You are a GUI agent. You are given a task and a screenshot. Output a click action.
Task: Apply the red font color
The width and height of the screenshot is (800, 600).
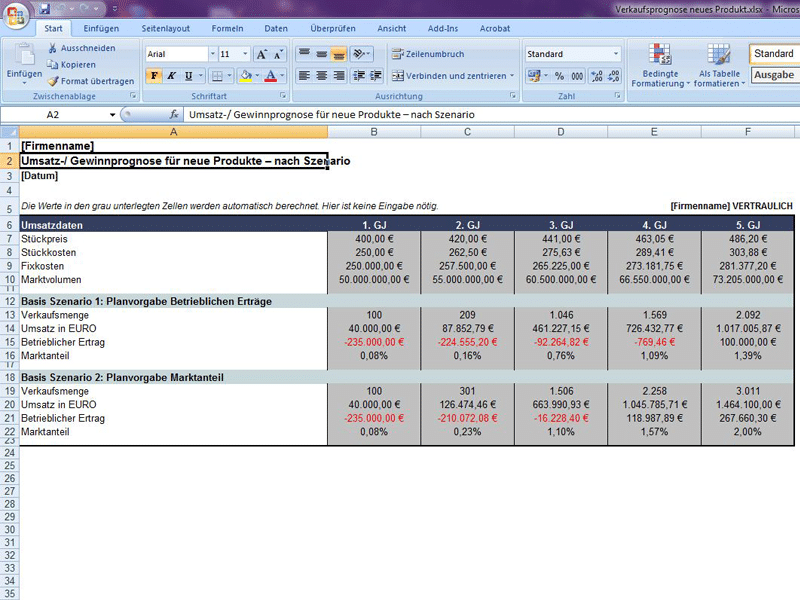[271, 76]
